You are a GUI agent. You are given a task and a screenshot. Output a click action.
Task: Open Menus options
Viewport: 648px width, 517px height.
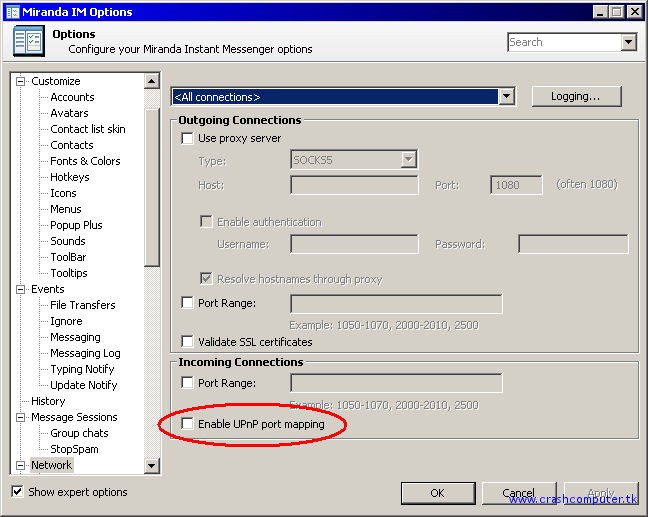[x=66, y=209]
